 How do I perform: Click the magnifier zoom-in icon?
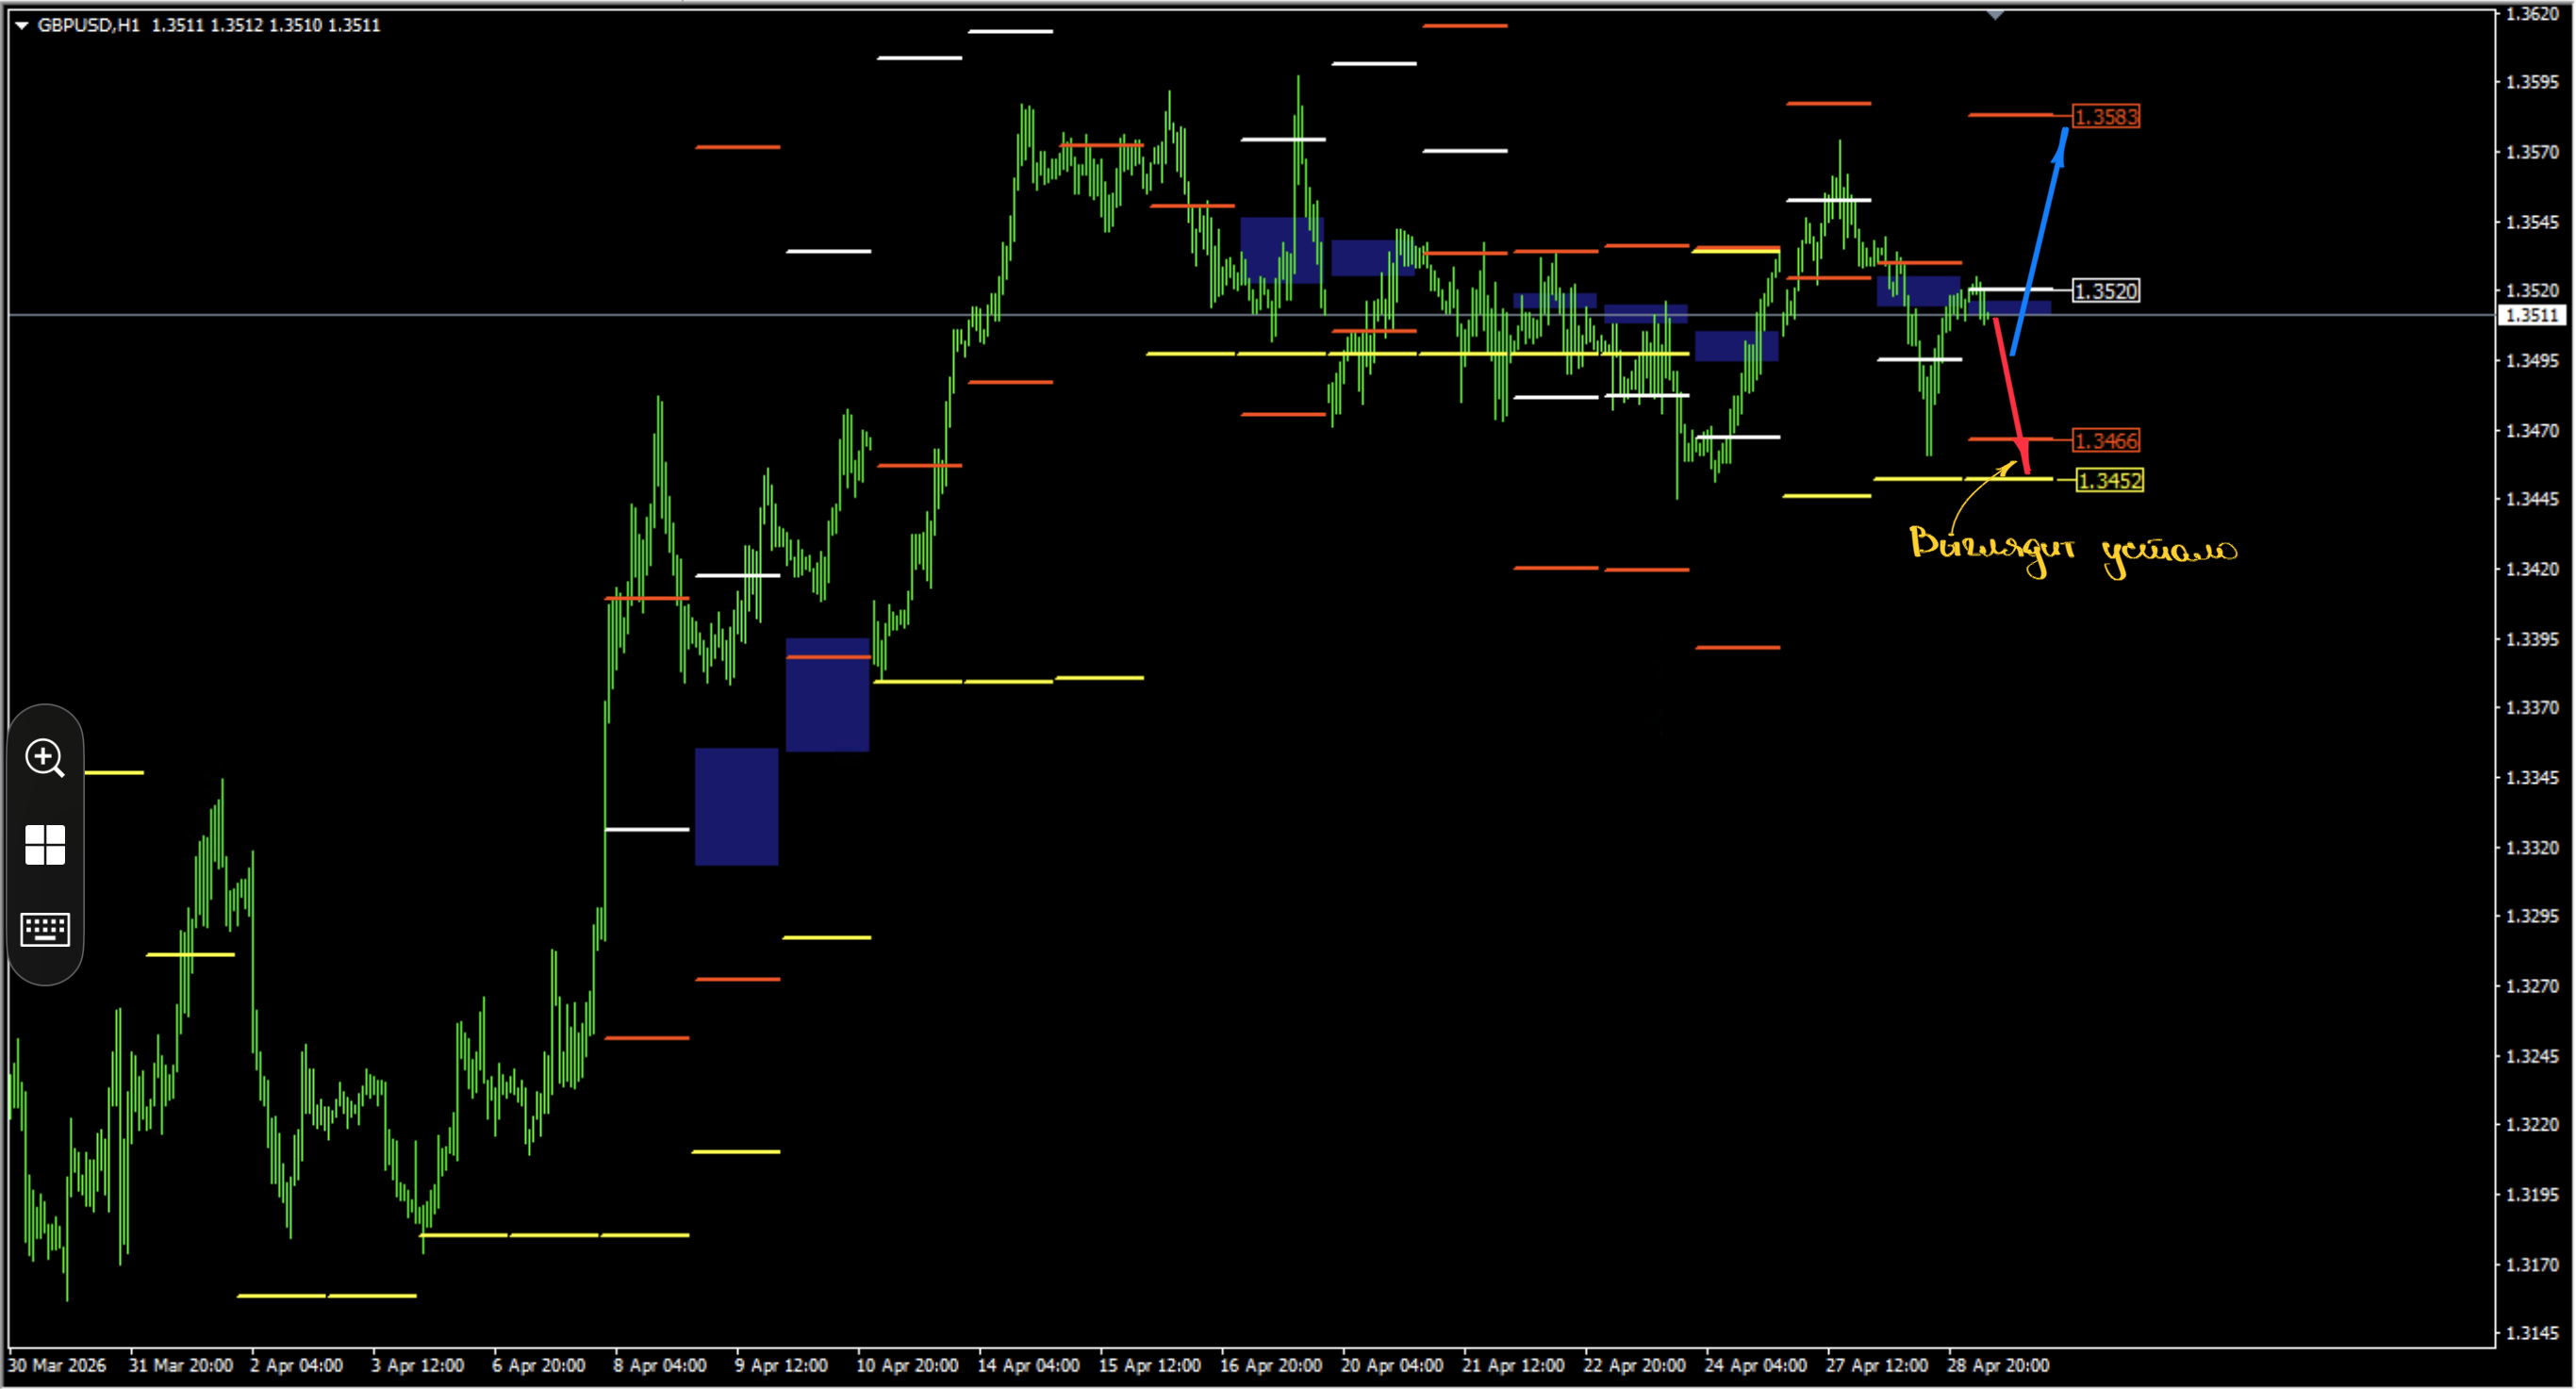[x=45, y=758]
